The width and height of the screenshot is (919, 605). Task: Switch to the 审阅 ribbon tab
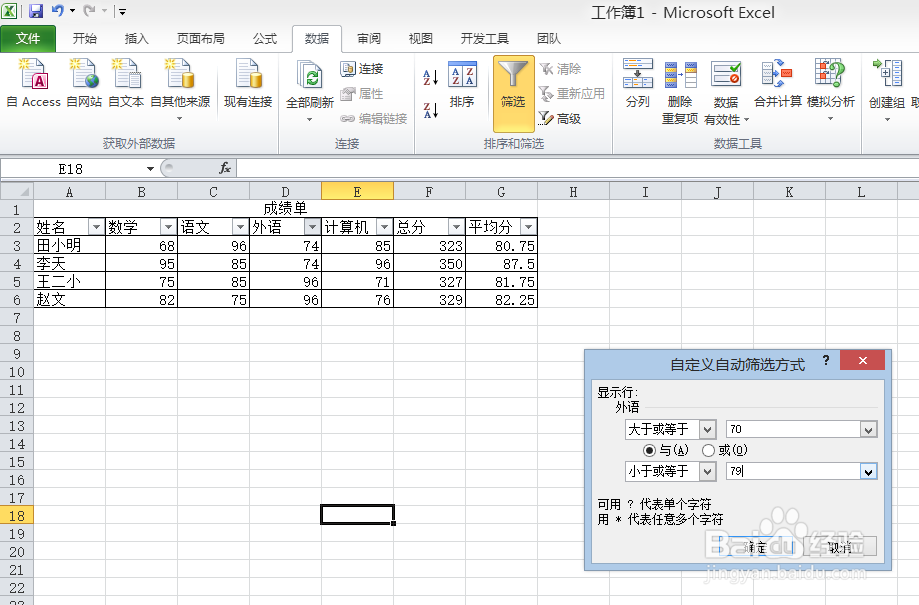369,39
